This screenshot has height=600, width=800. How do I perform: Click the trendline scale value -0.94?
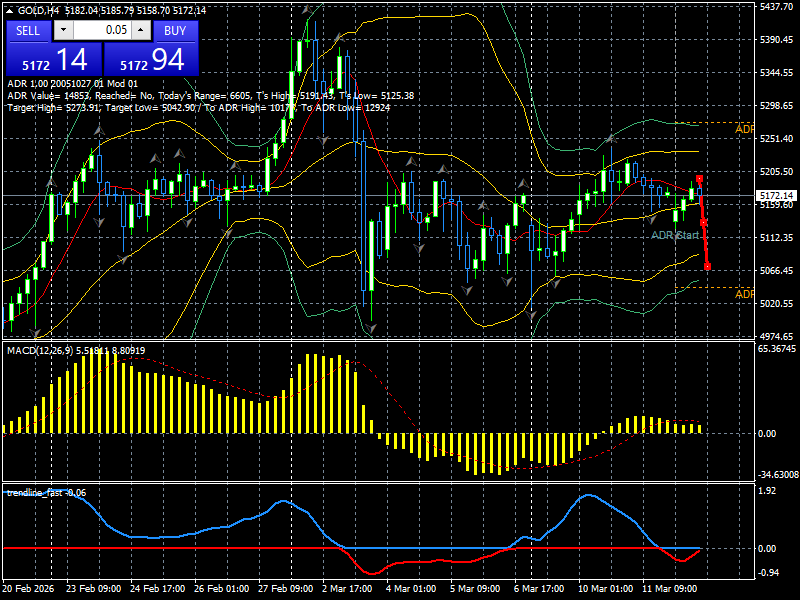coord(769,572)
